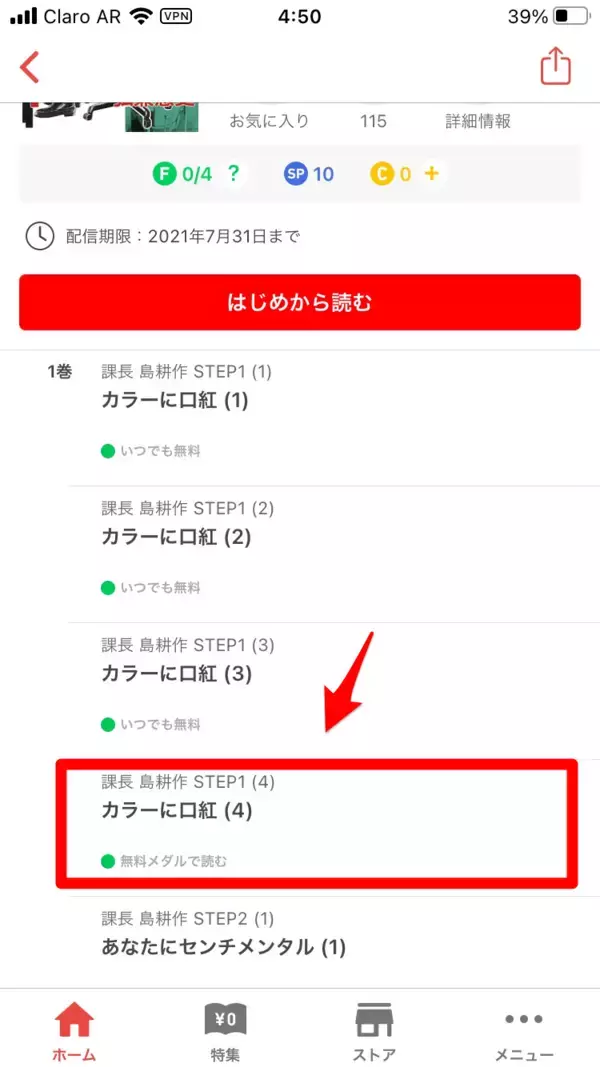Open chapter あなたにセンチメンタル (1)
This screenshot has width=600, height=1067.
(223, 946)
